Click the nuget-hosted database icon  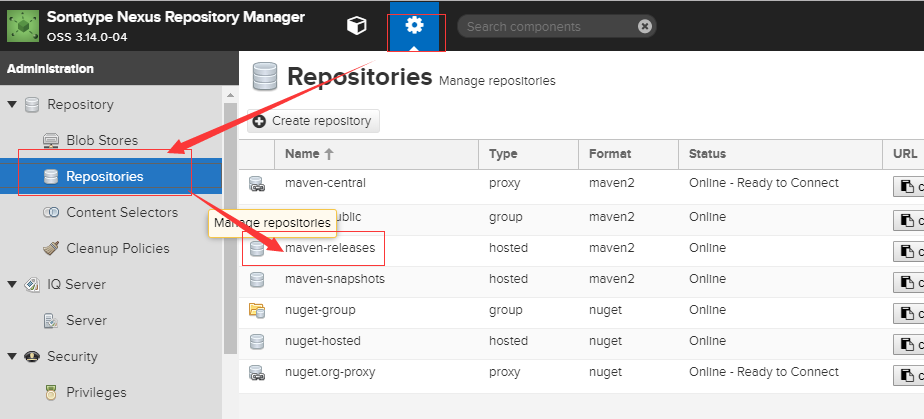tap(257, 342)
